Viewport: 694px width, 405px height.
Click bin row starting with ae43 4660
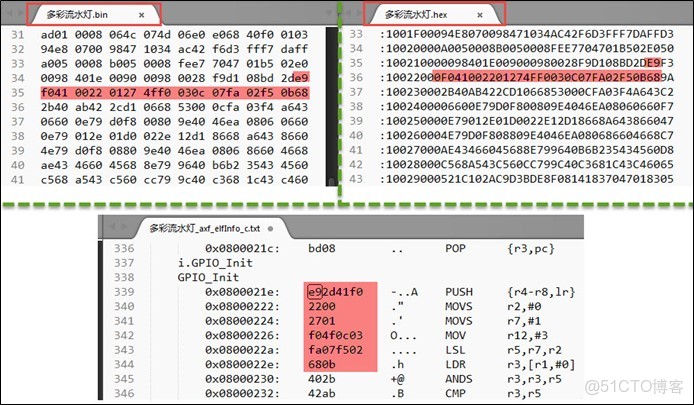(174, 165)
